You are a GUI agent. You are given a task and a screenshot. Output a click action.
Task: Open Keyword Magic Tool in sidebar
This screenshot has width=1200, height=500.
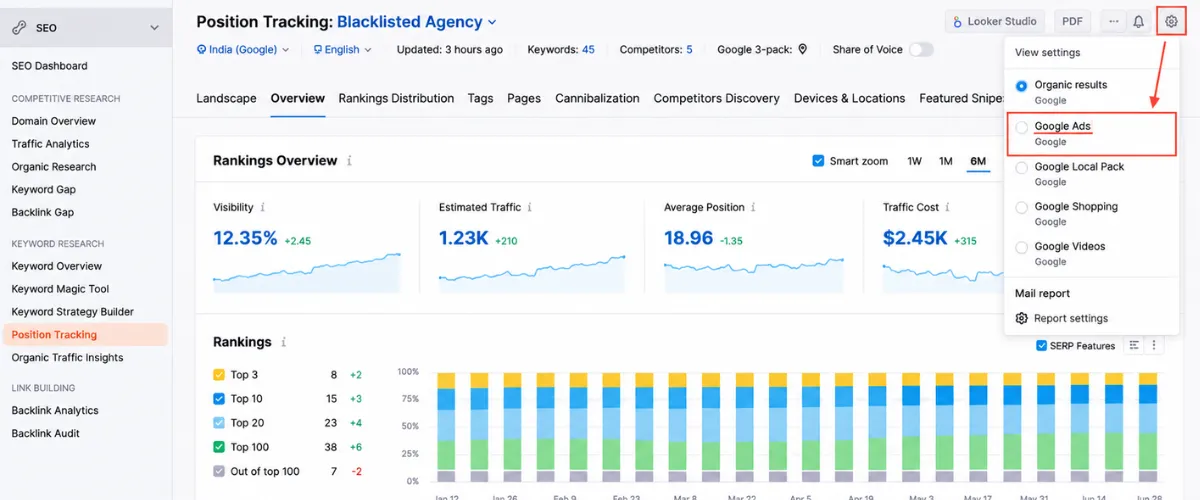[x=60, y=289]
